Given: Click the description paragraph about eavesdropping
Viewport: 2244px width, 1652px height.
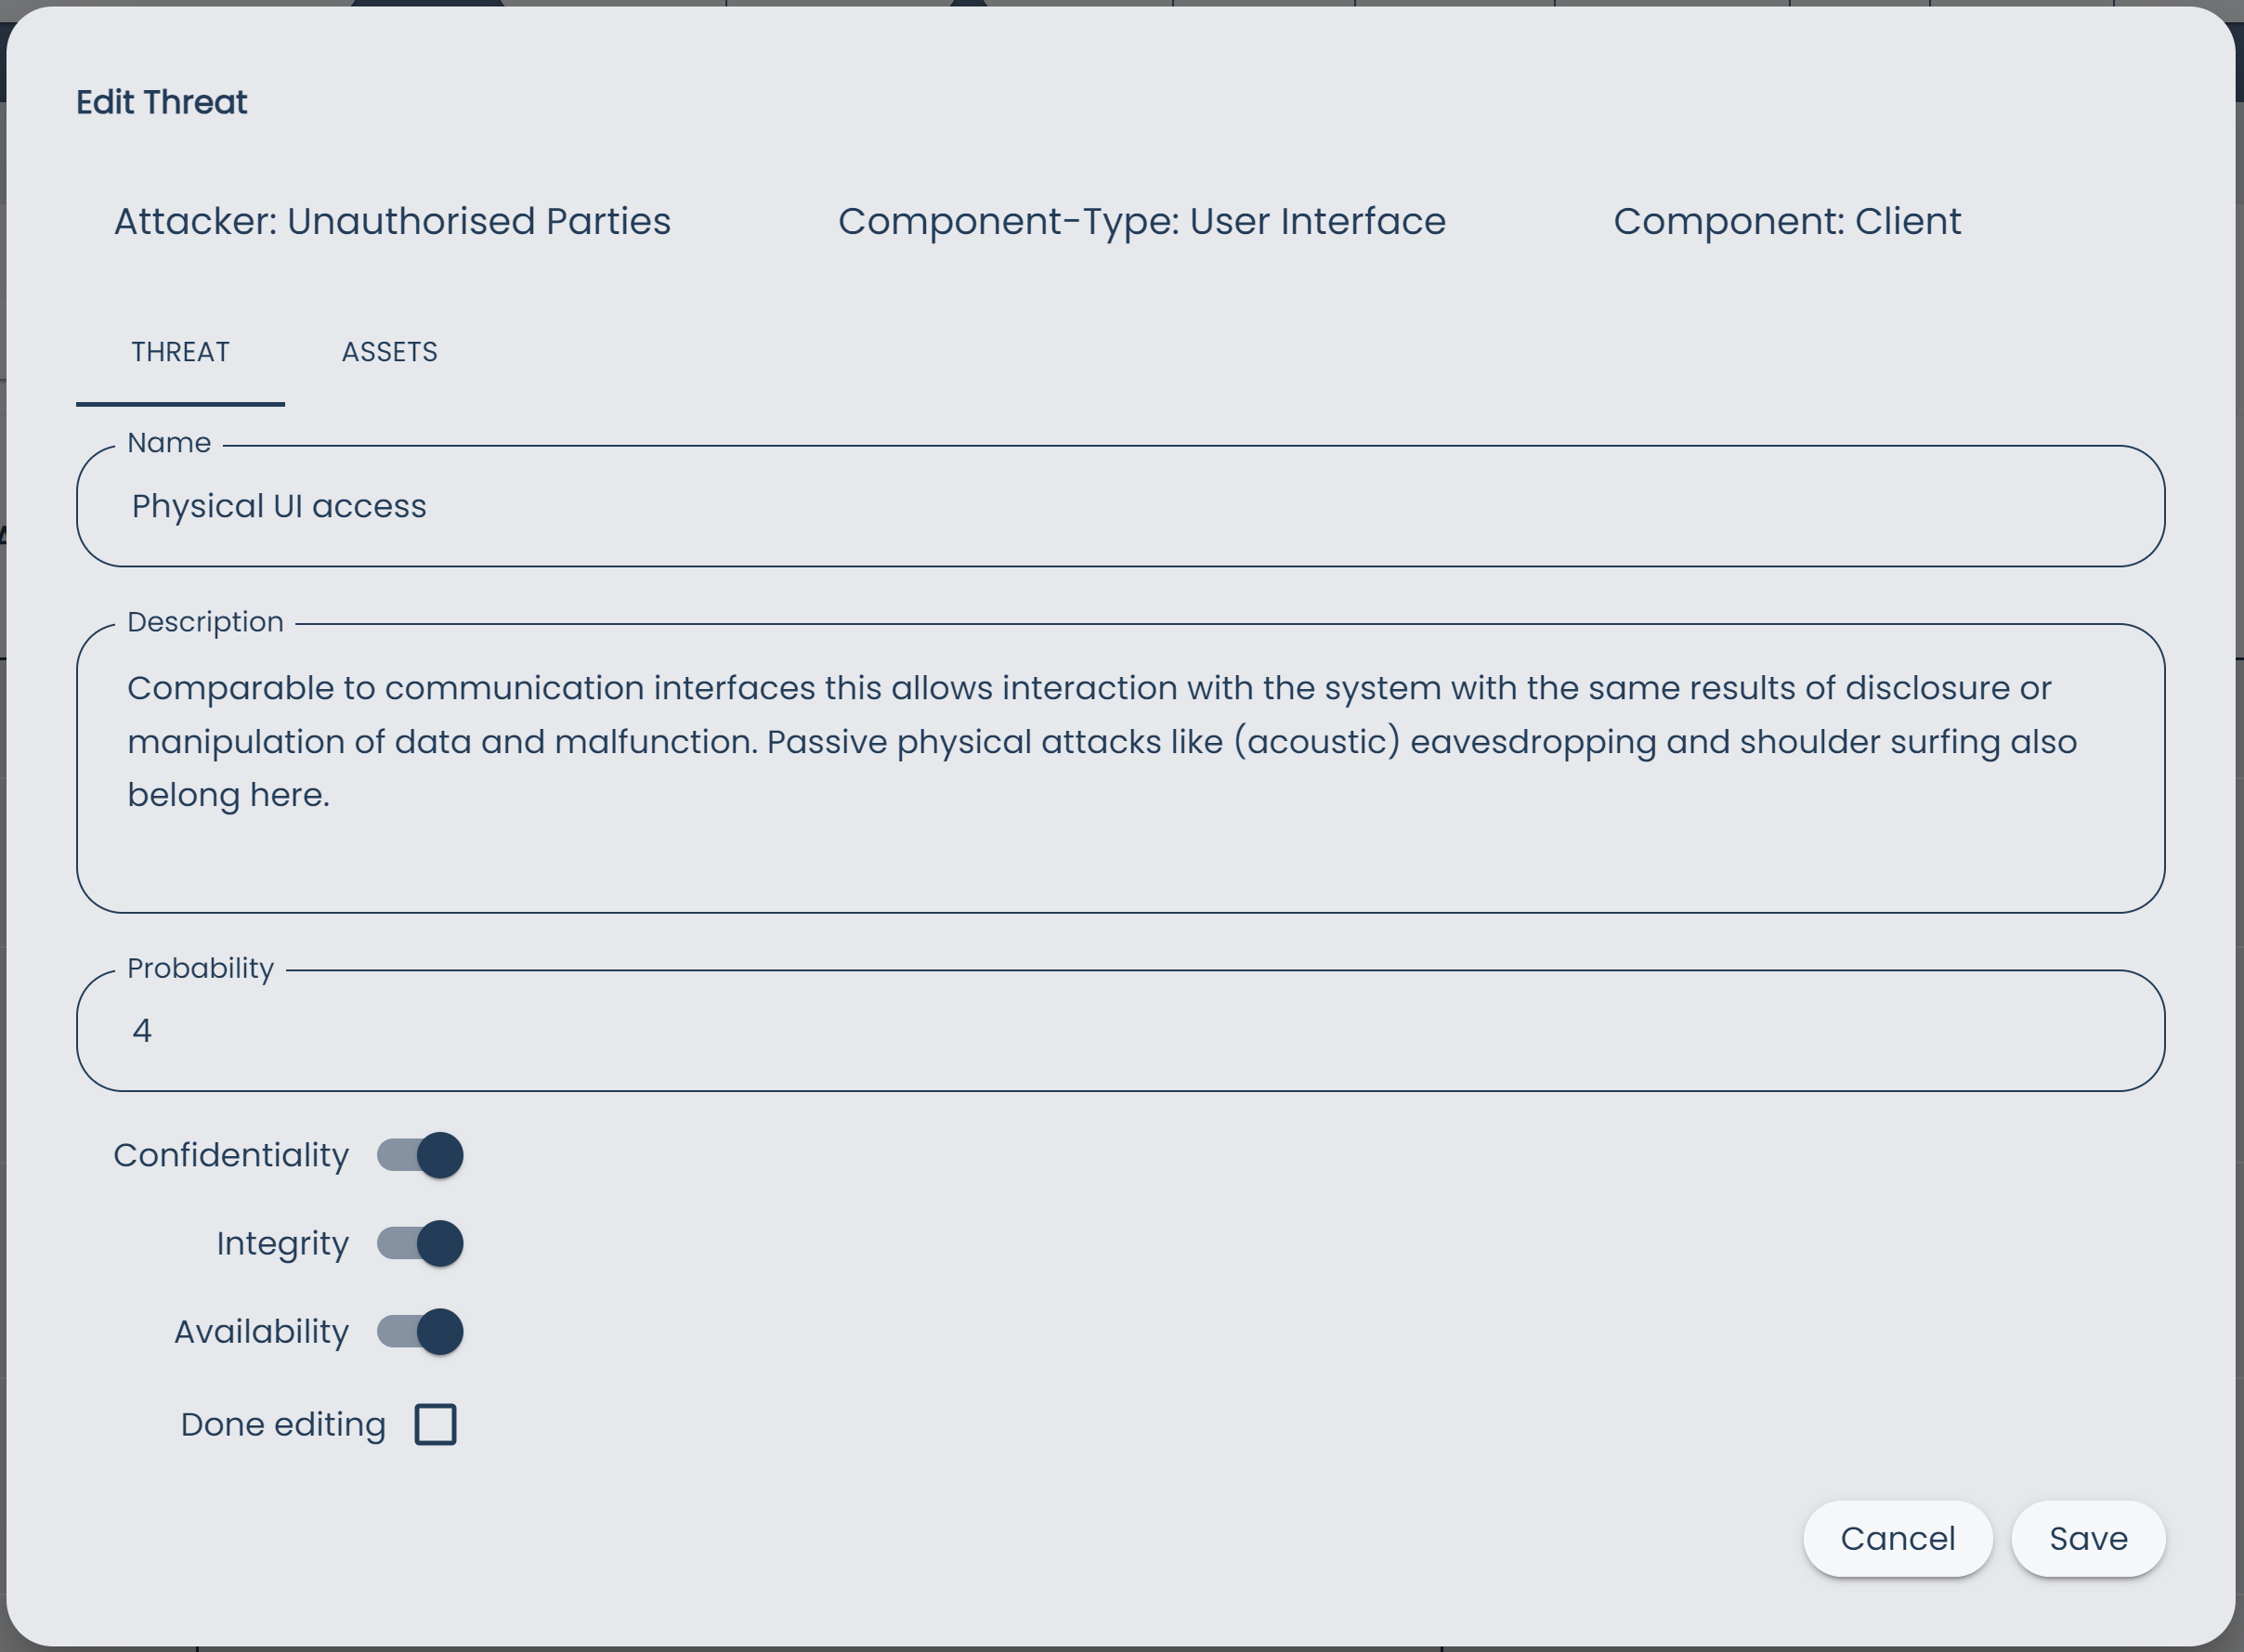Looking at the screenshot, I should pyautogui.click(x=1100, y=741).
